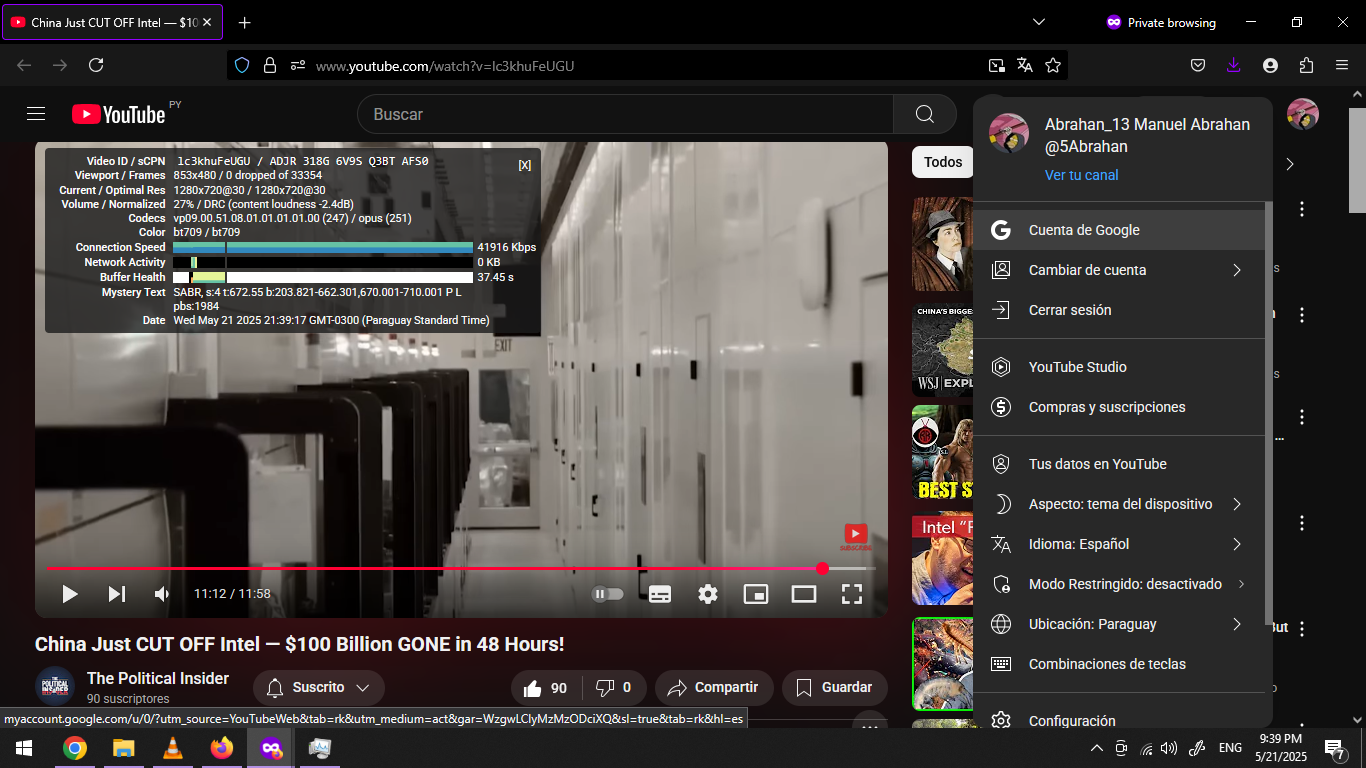Click the search magnifier button
The width and height of the screenshot is (1366, 768).
coord(925,114)
